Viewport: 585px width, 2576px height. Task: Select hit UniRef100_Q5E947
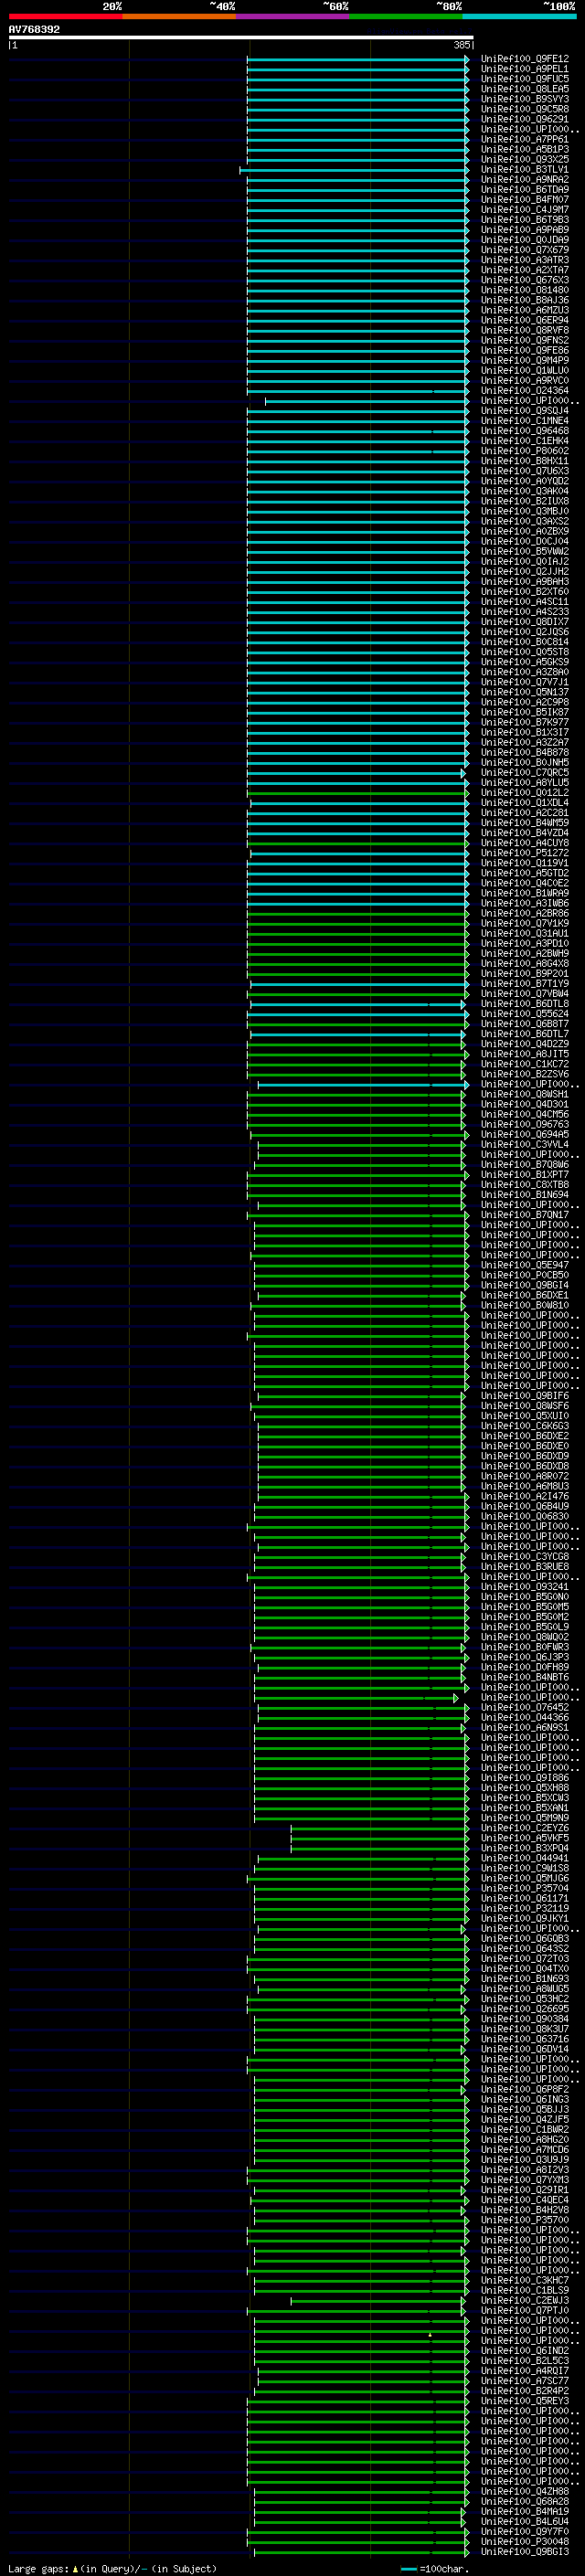point(524,1265)
